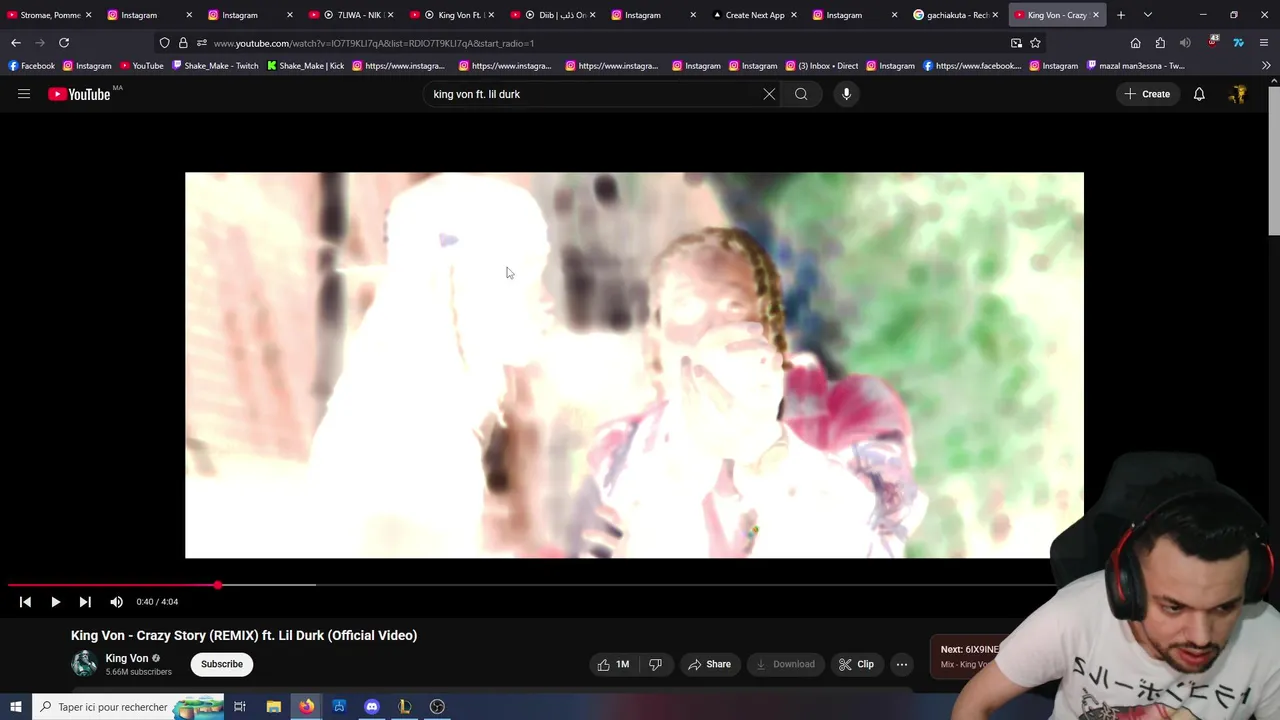Open the blue toolbar extension icon
The width and height of the screenshot is (1280, 720).
click(1238, 43)
